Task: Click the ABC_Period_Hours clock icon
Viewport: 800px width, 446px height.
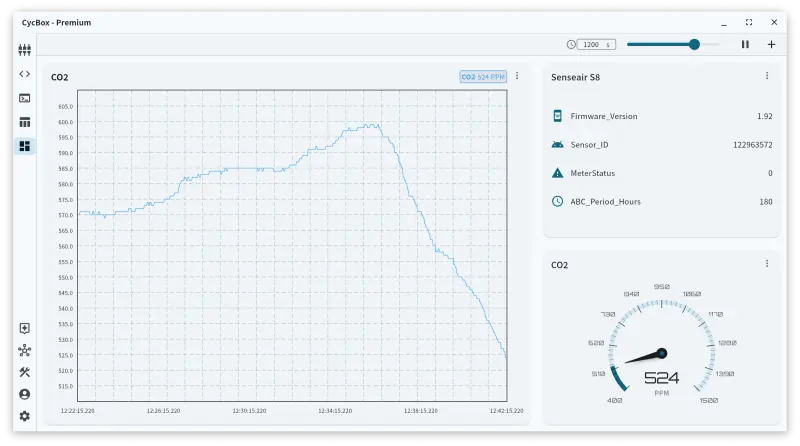Action: [558, 202]
